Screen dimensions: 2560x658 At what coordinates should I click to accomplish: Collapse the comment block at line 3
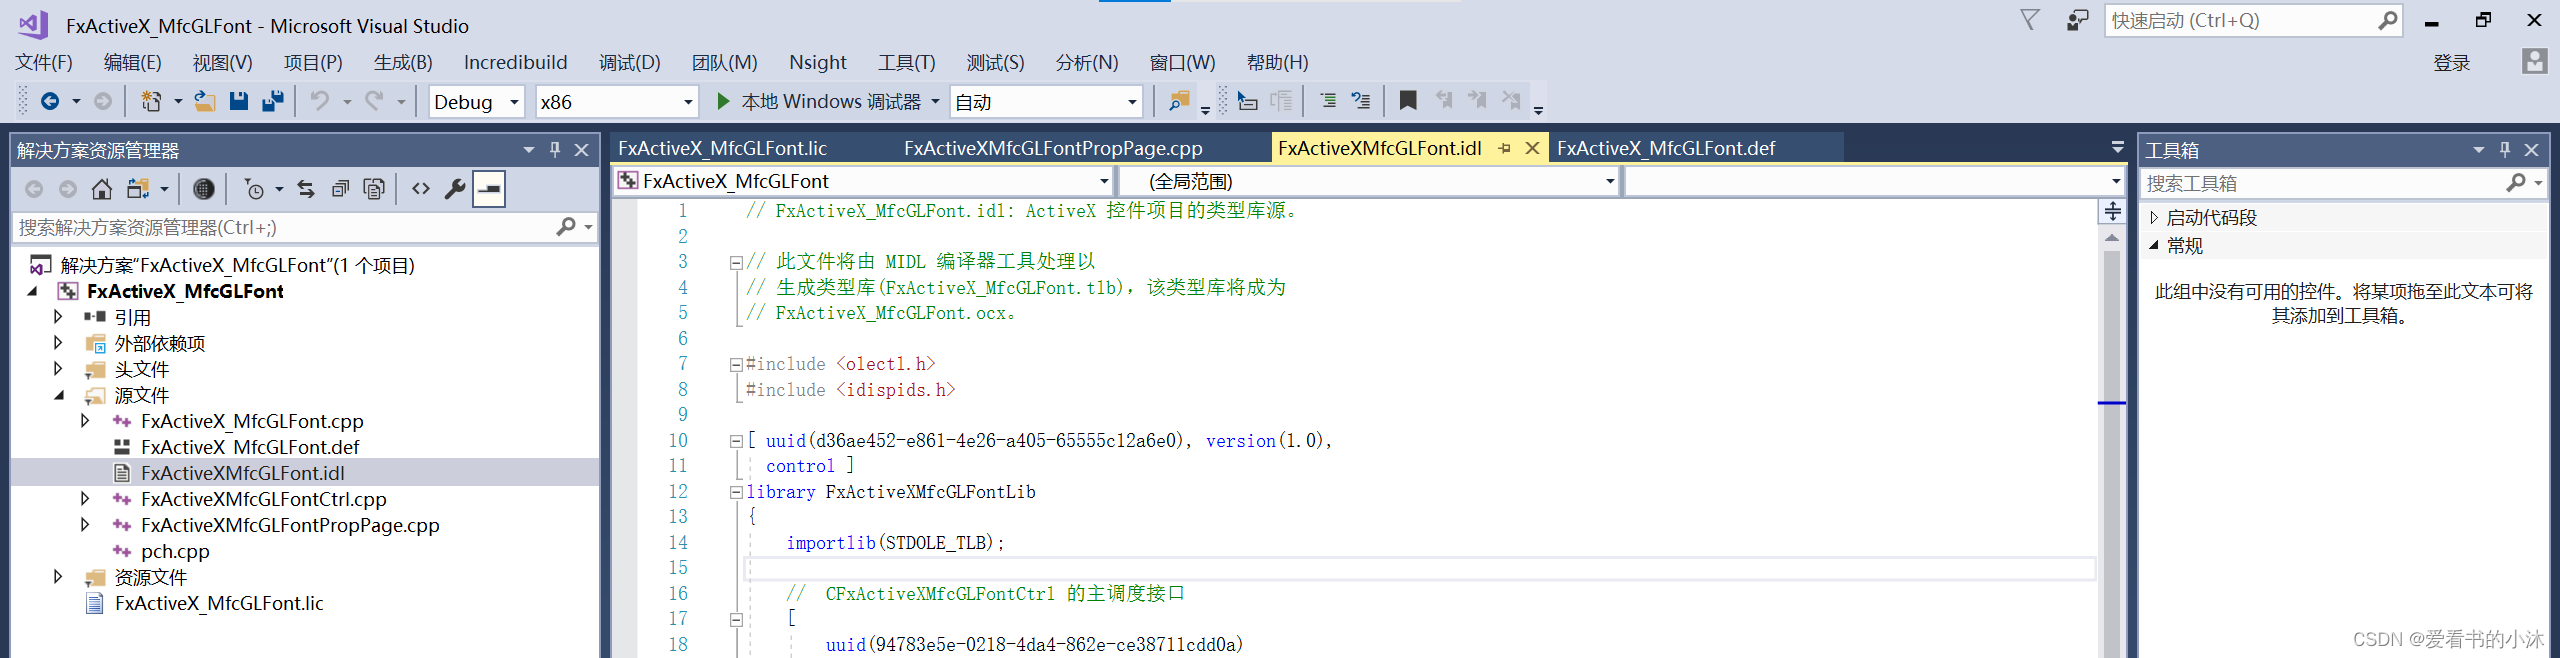736,263
